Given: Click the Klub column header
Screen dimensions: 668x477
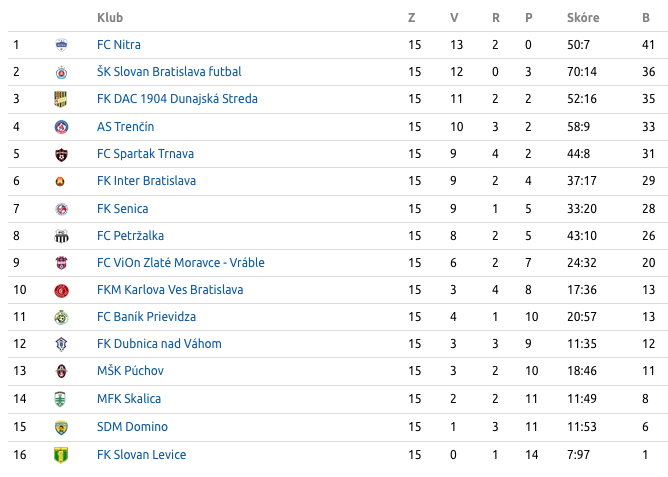Looking at the screenshot, I should click(110, 18).
